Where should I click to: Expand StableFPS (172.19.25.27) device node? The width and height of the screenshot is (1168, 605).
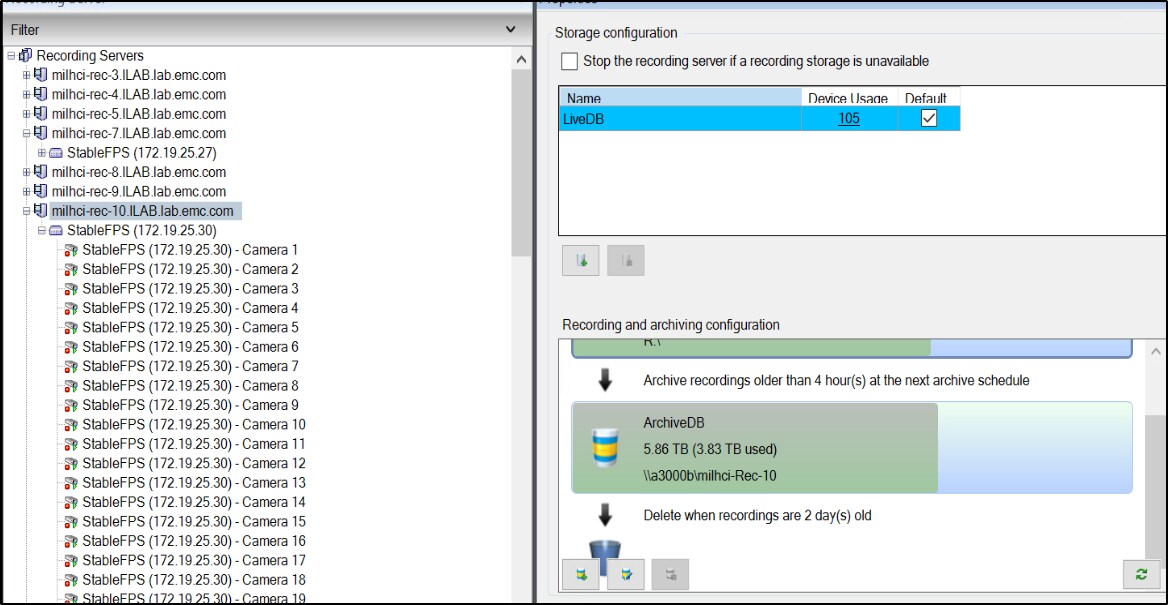42,153
